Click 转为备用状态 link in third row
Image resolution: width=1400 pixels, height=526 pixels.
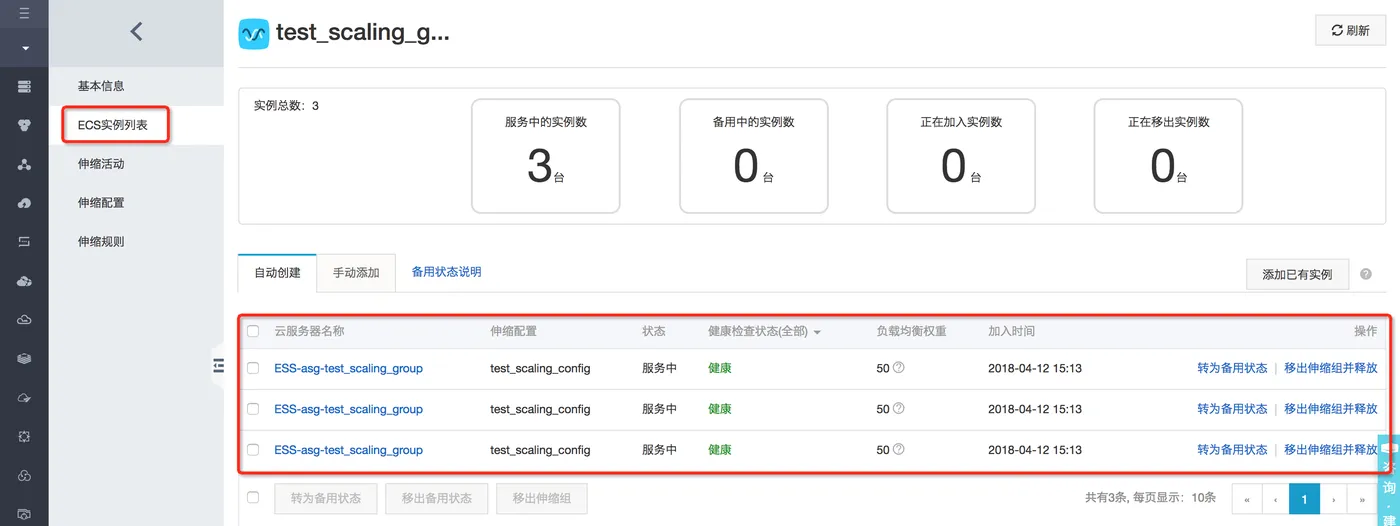click(1232, 450)
